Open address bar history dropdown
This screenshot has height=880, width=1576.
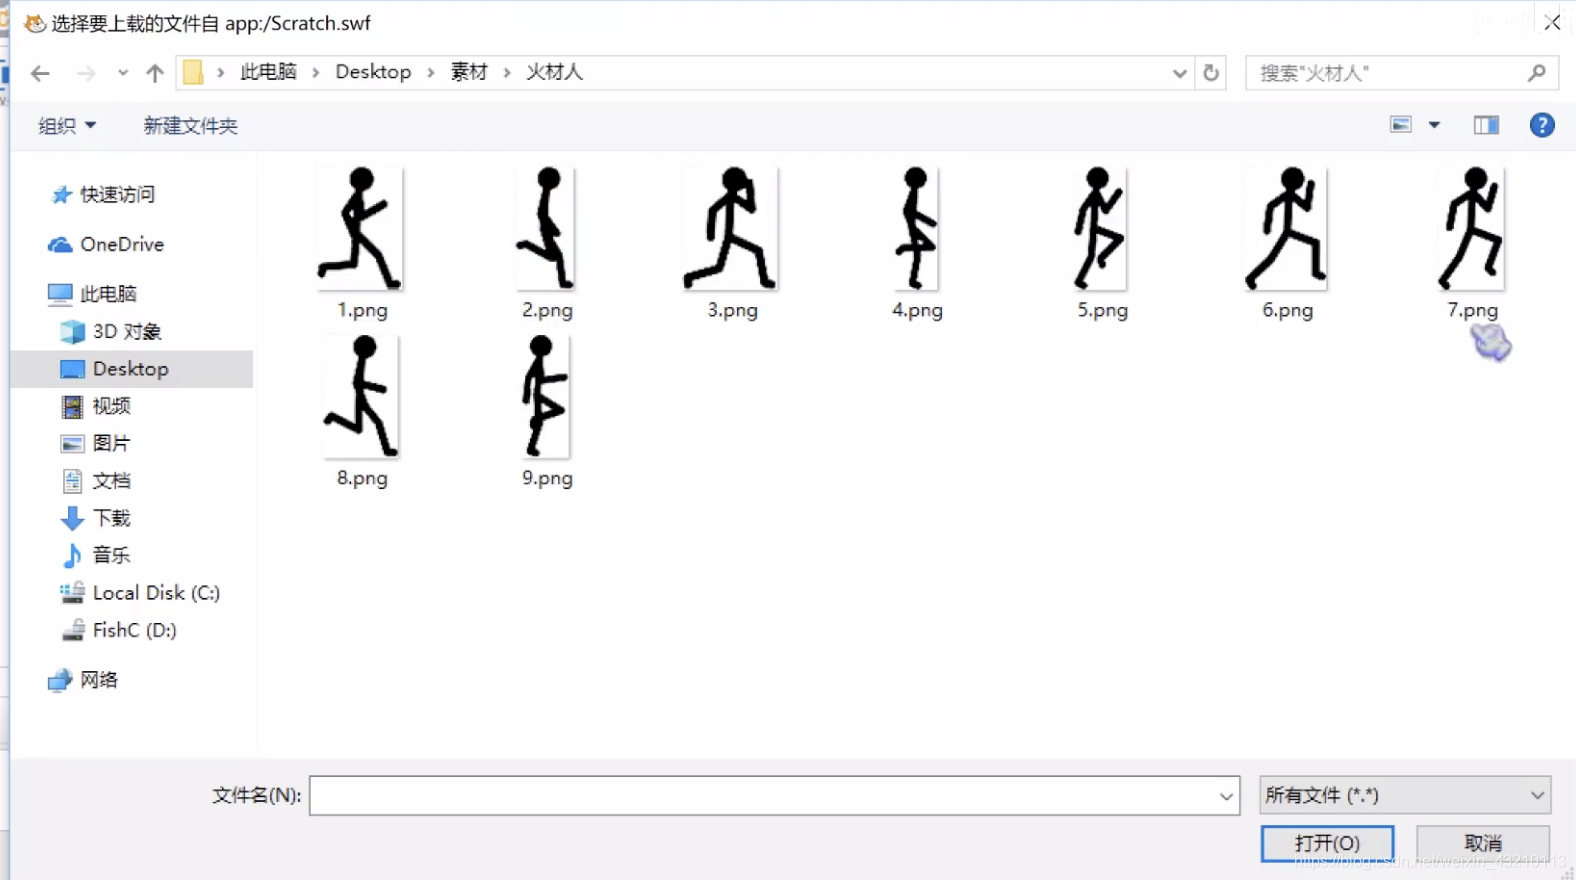[x=1180, y=73]
